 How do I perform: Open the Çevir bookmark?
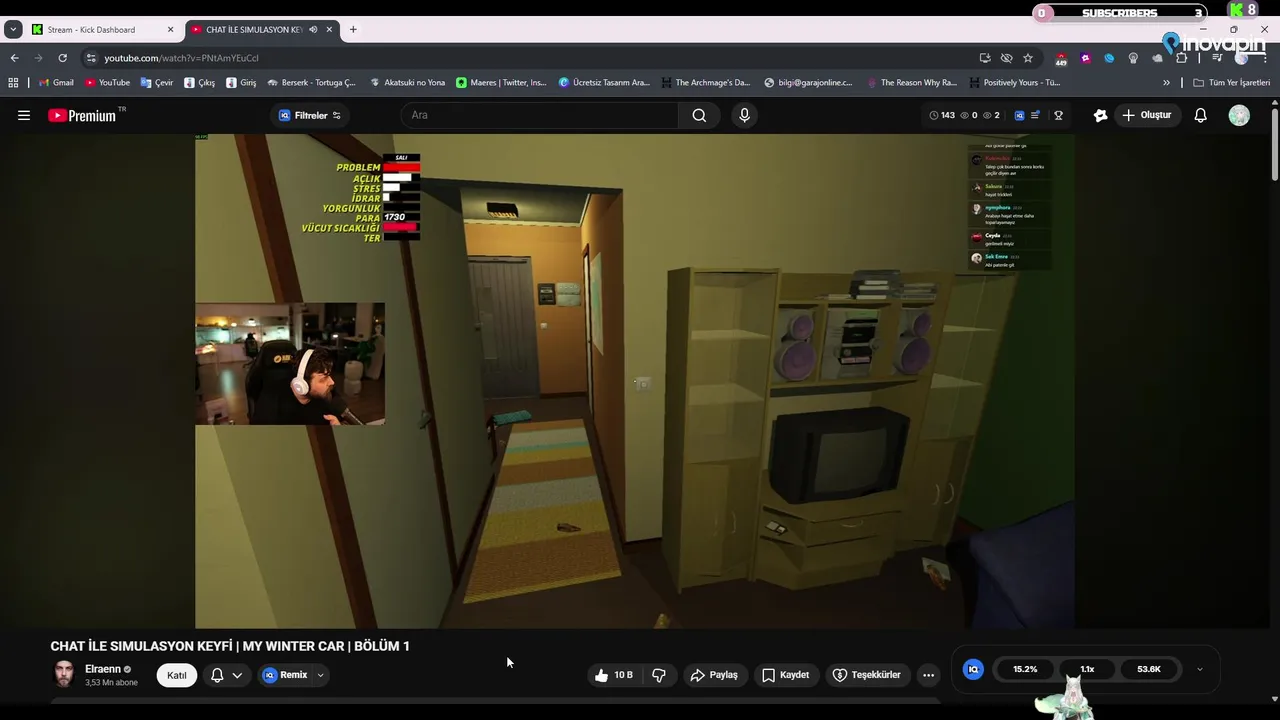pos(157,83)
